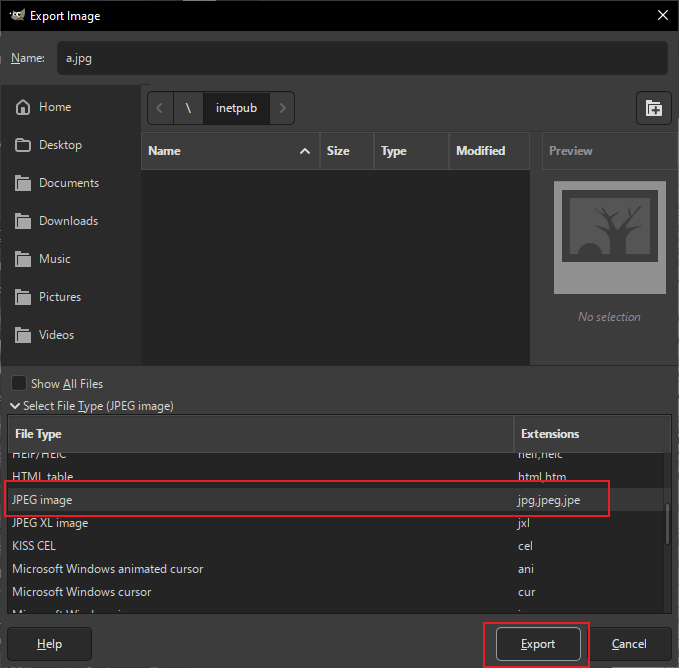The width and height of the screenshot is (679, 668).
Task: Open the Desktop folder in sidebar
Action: point(60,145)
